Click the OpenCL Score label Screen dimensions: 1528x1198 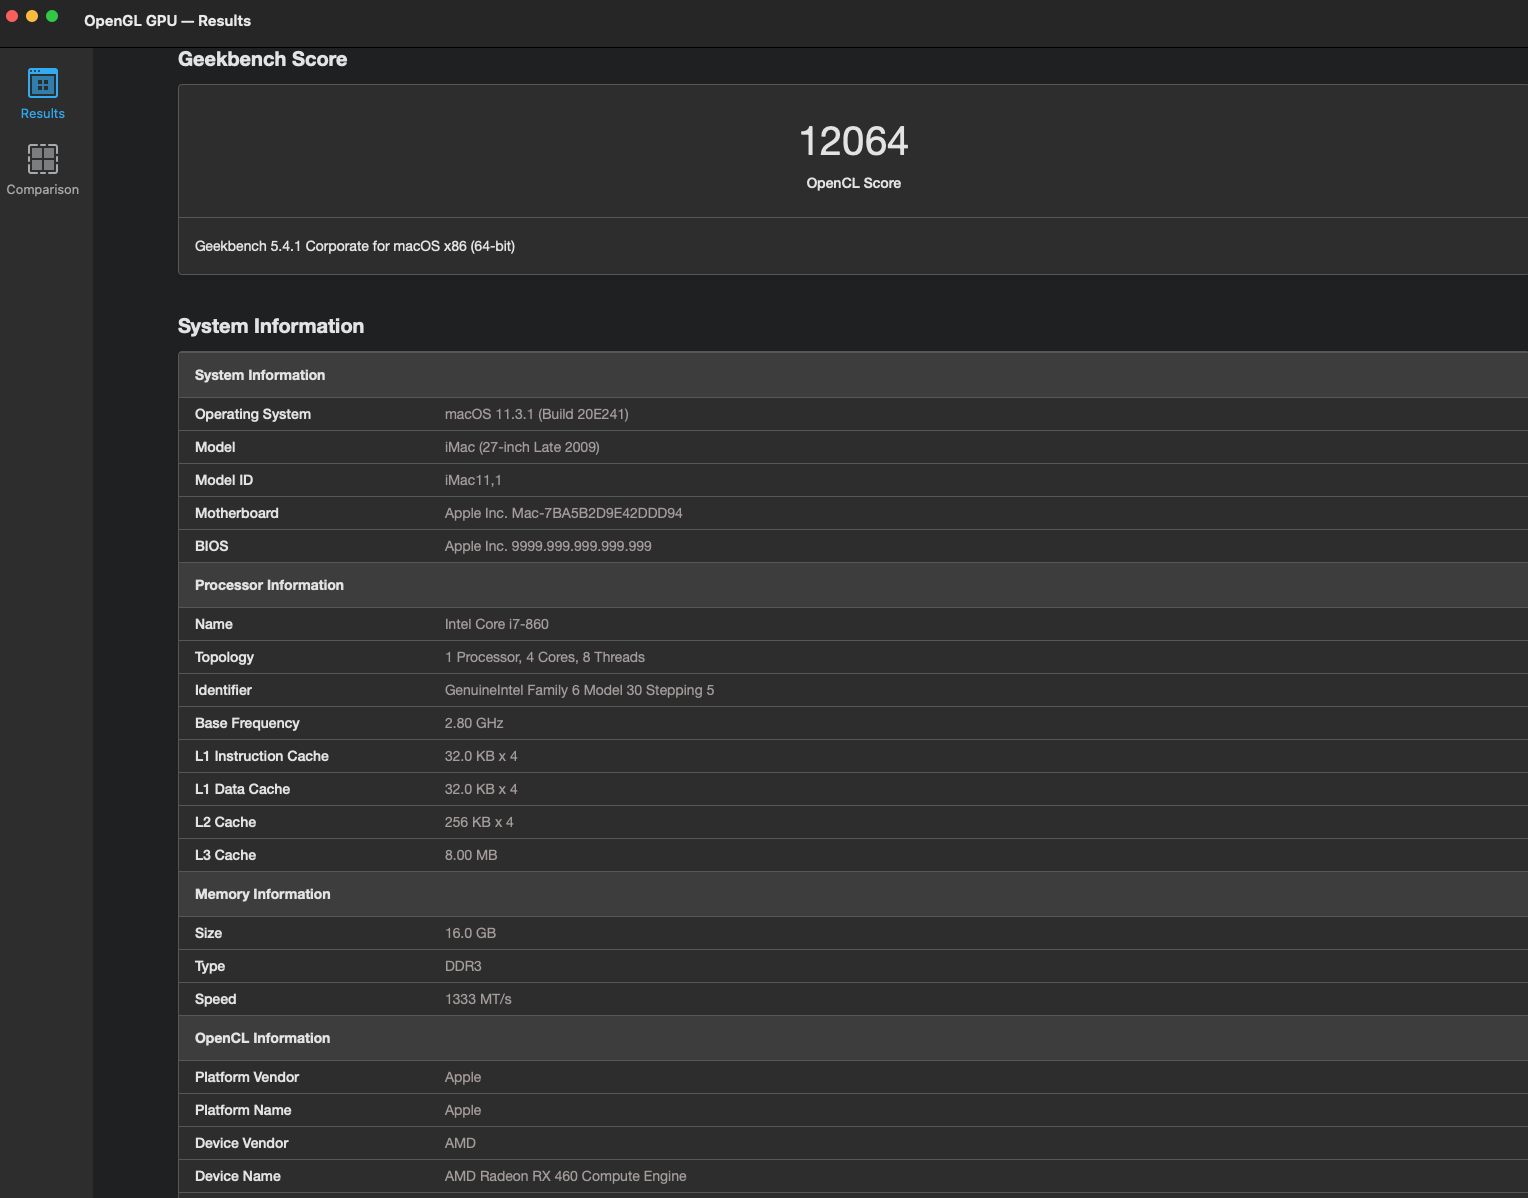pyautogui.click(x=853, y=183)
